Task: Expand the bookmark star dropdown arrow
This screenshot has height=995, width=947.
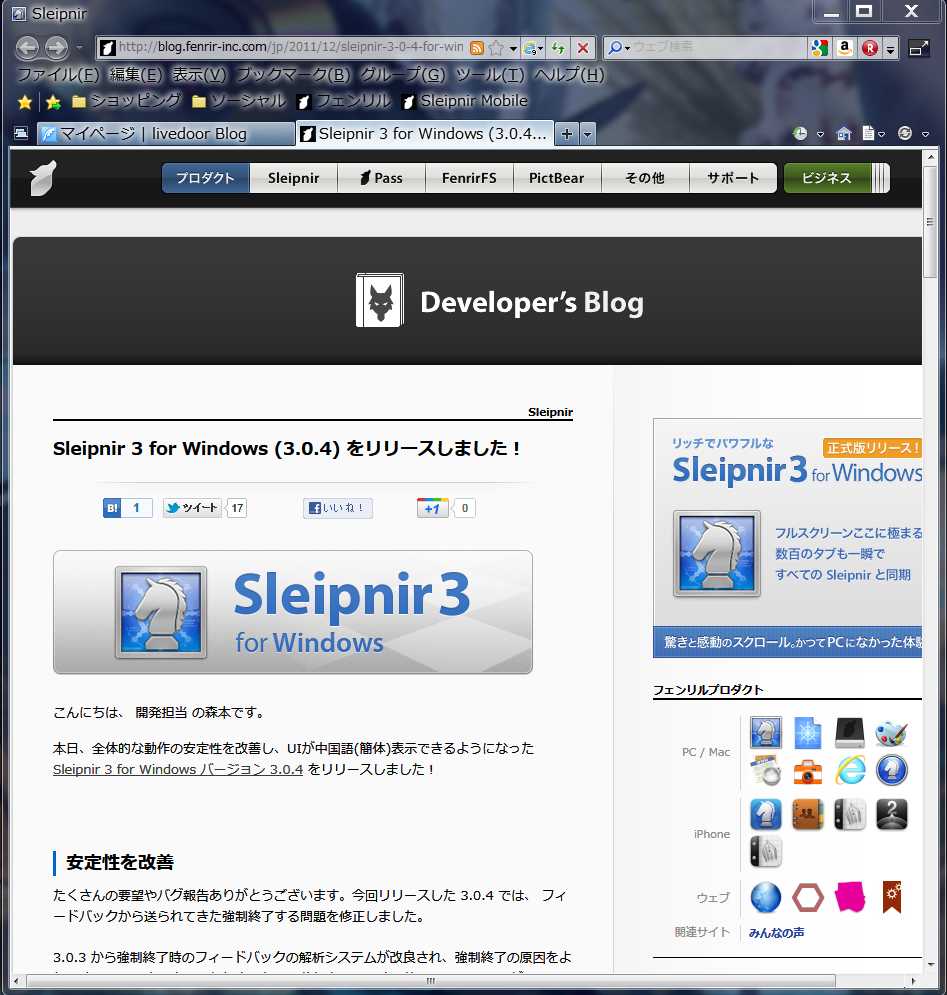Action: pos(513,48)
